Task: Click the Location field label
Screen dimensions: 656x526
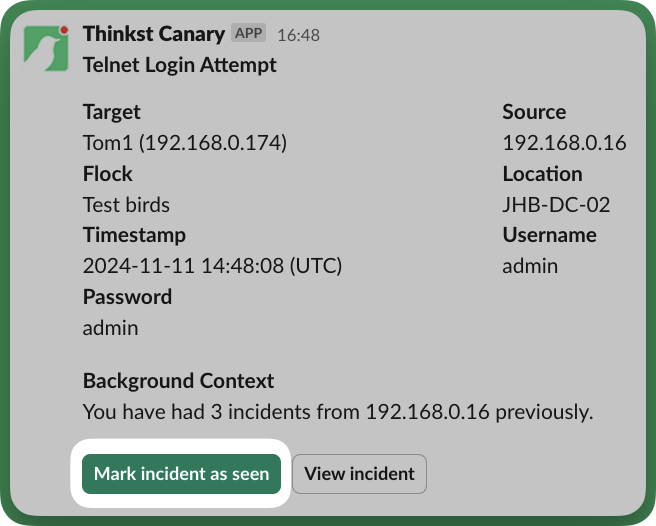Action: [x=542, y=174]
